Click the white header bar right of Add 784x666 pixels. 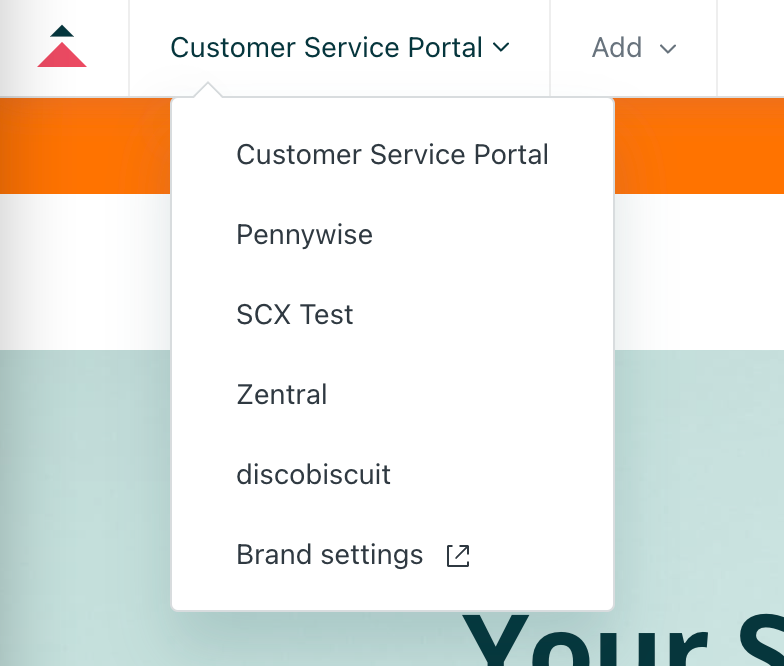[751, 48]
